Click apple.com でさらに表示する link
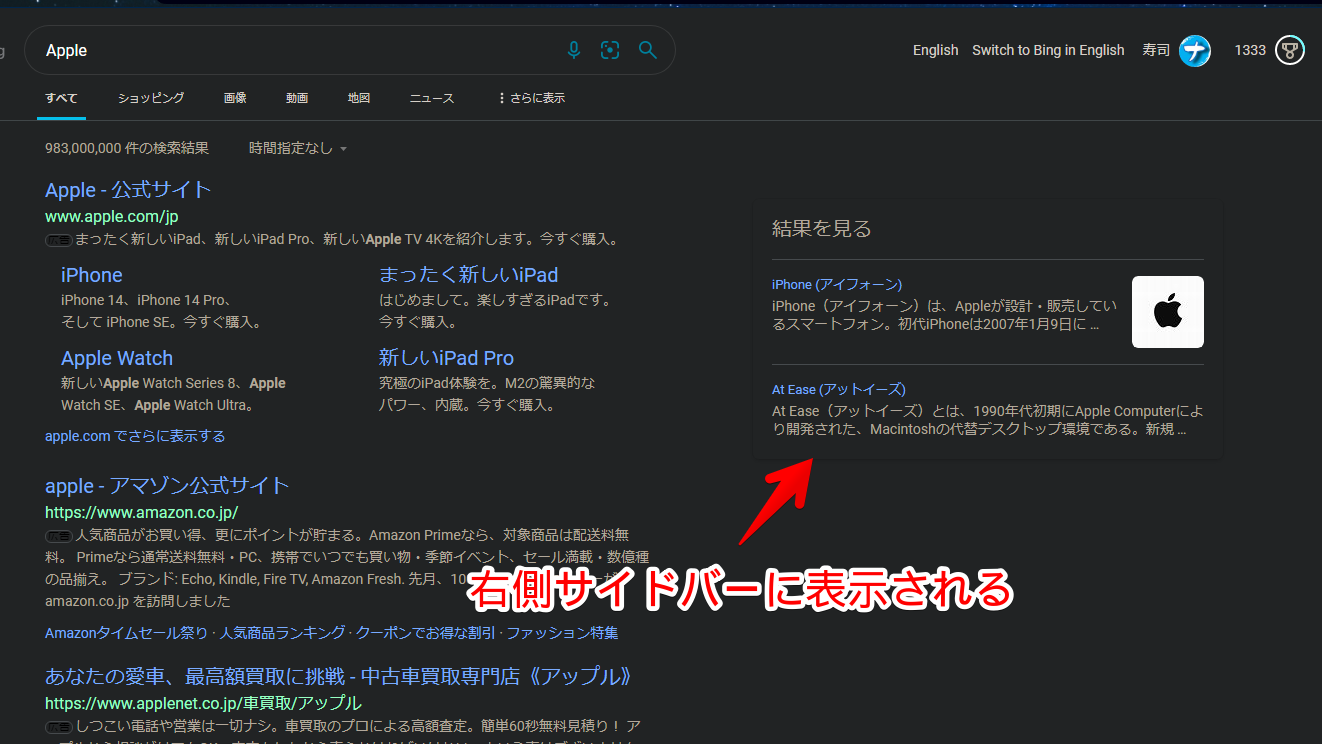 coord(135,436)
